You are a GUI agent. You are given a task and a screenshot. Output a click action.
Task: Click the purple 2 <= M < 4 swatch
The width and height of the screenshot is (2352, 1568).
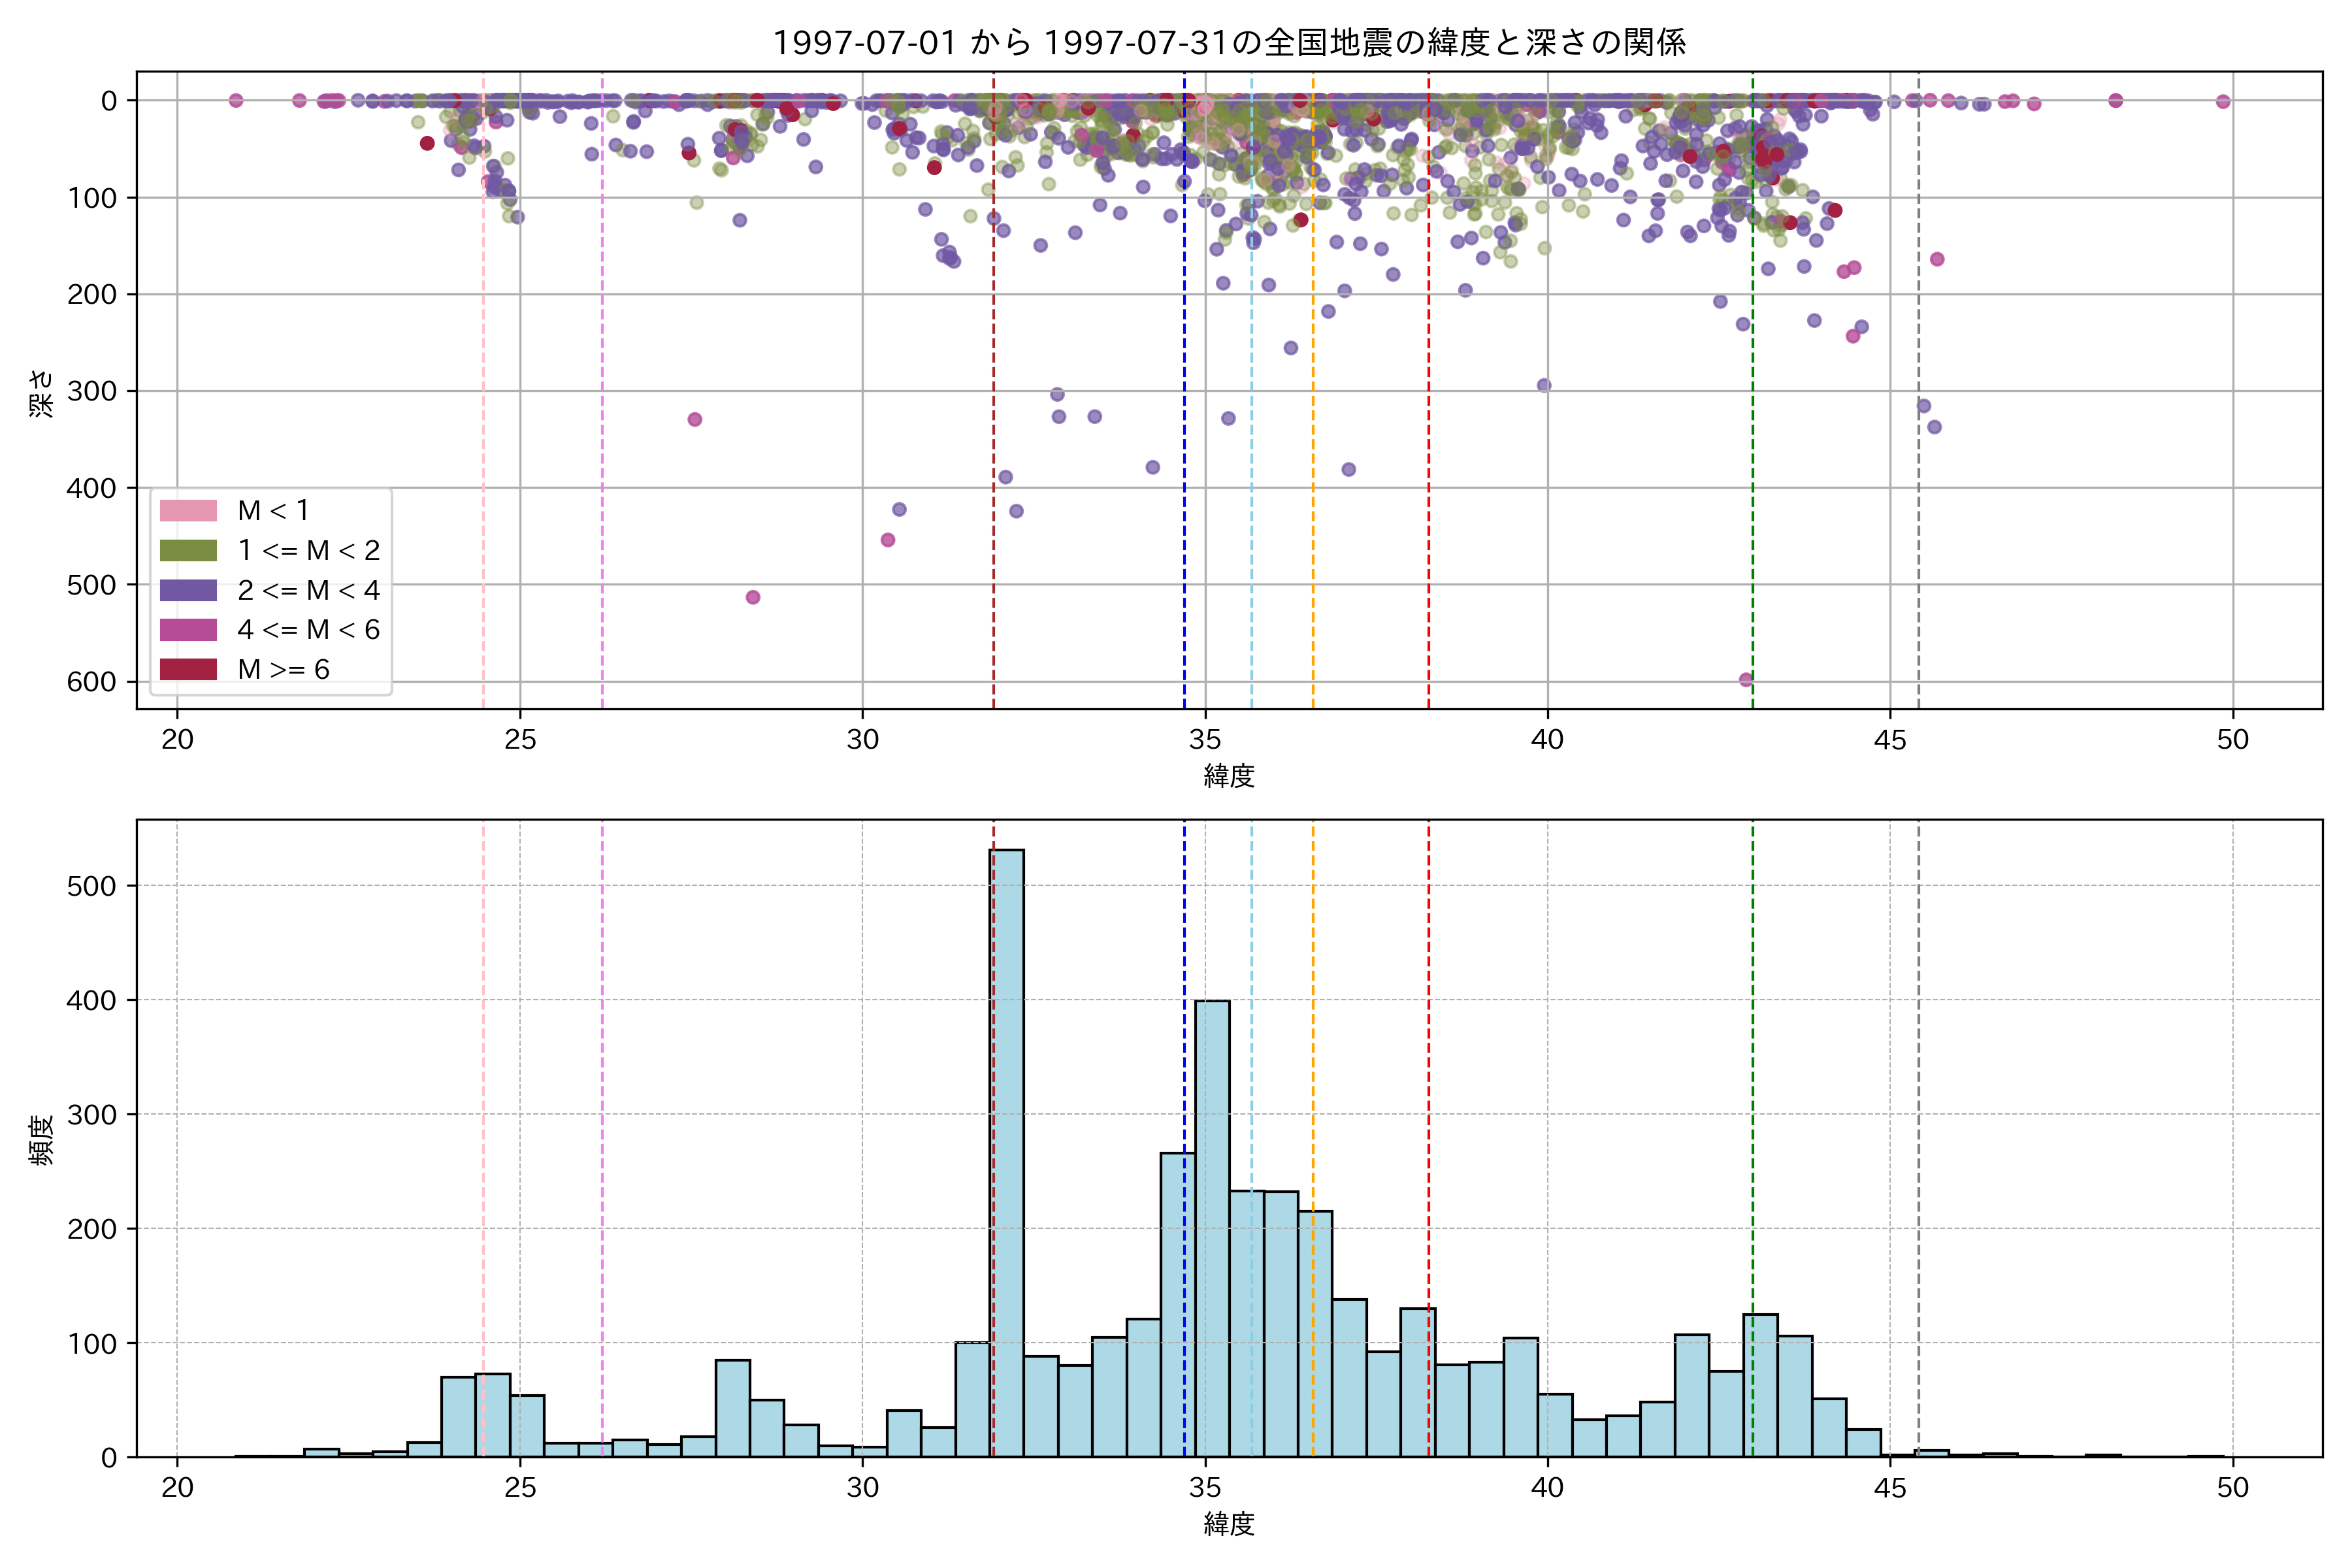pos(188,590)
